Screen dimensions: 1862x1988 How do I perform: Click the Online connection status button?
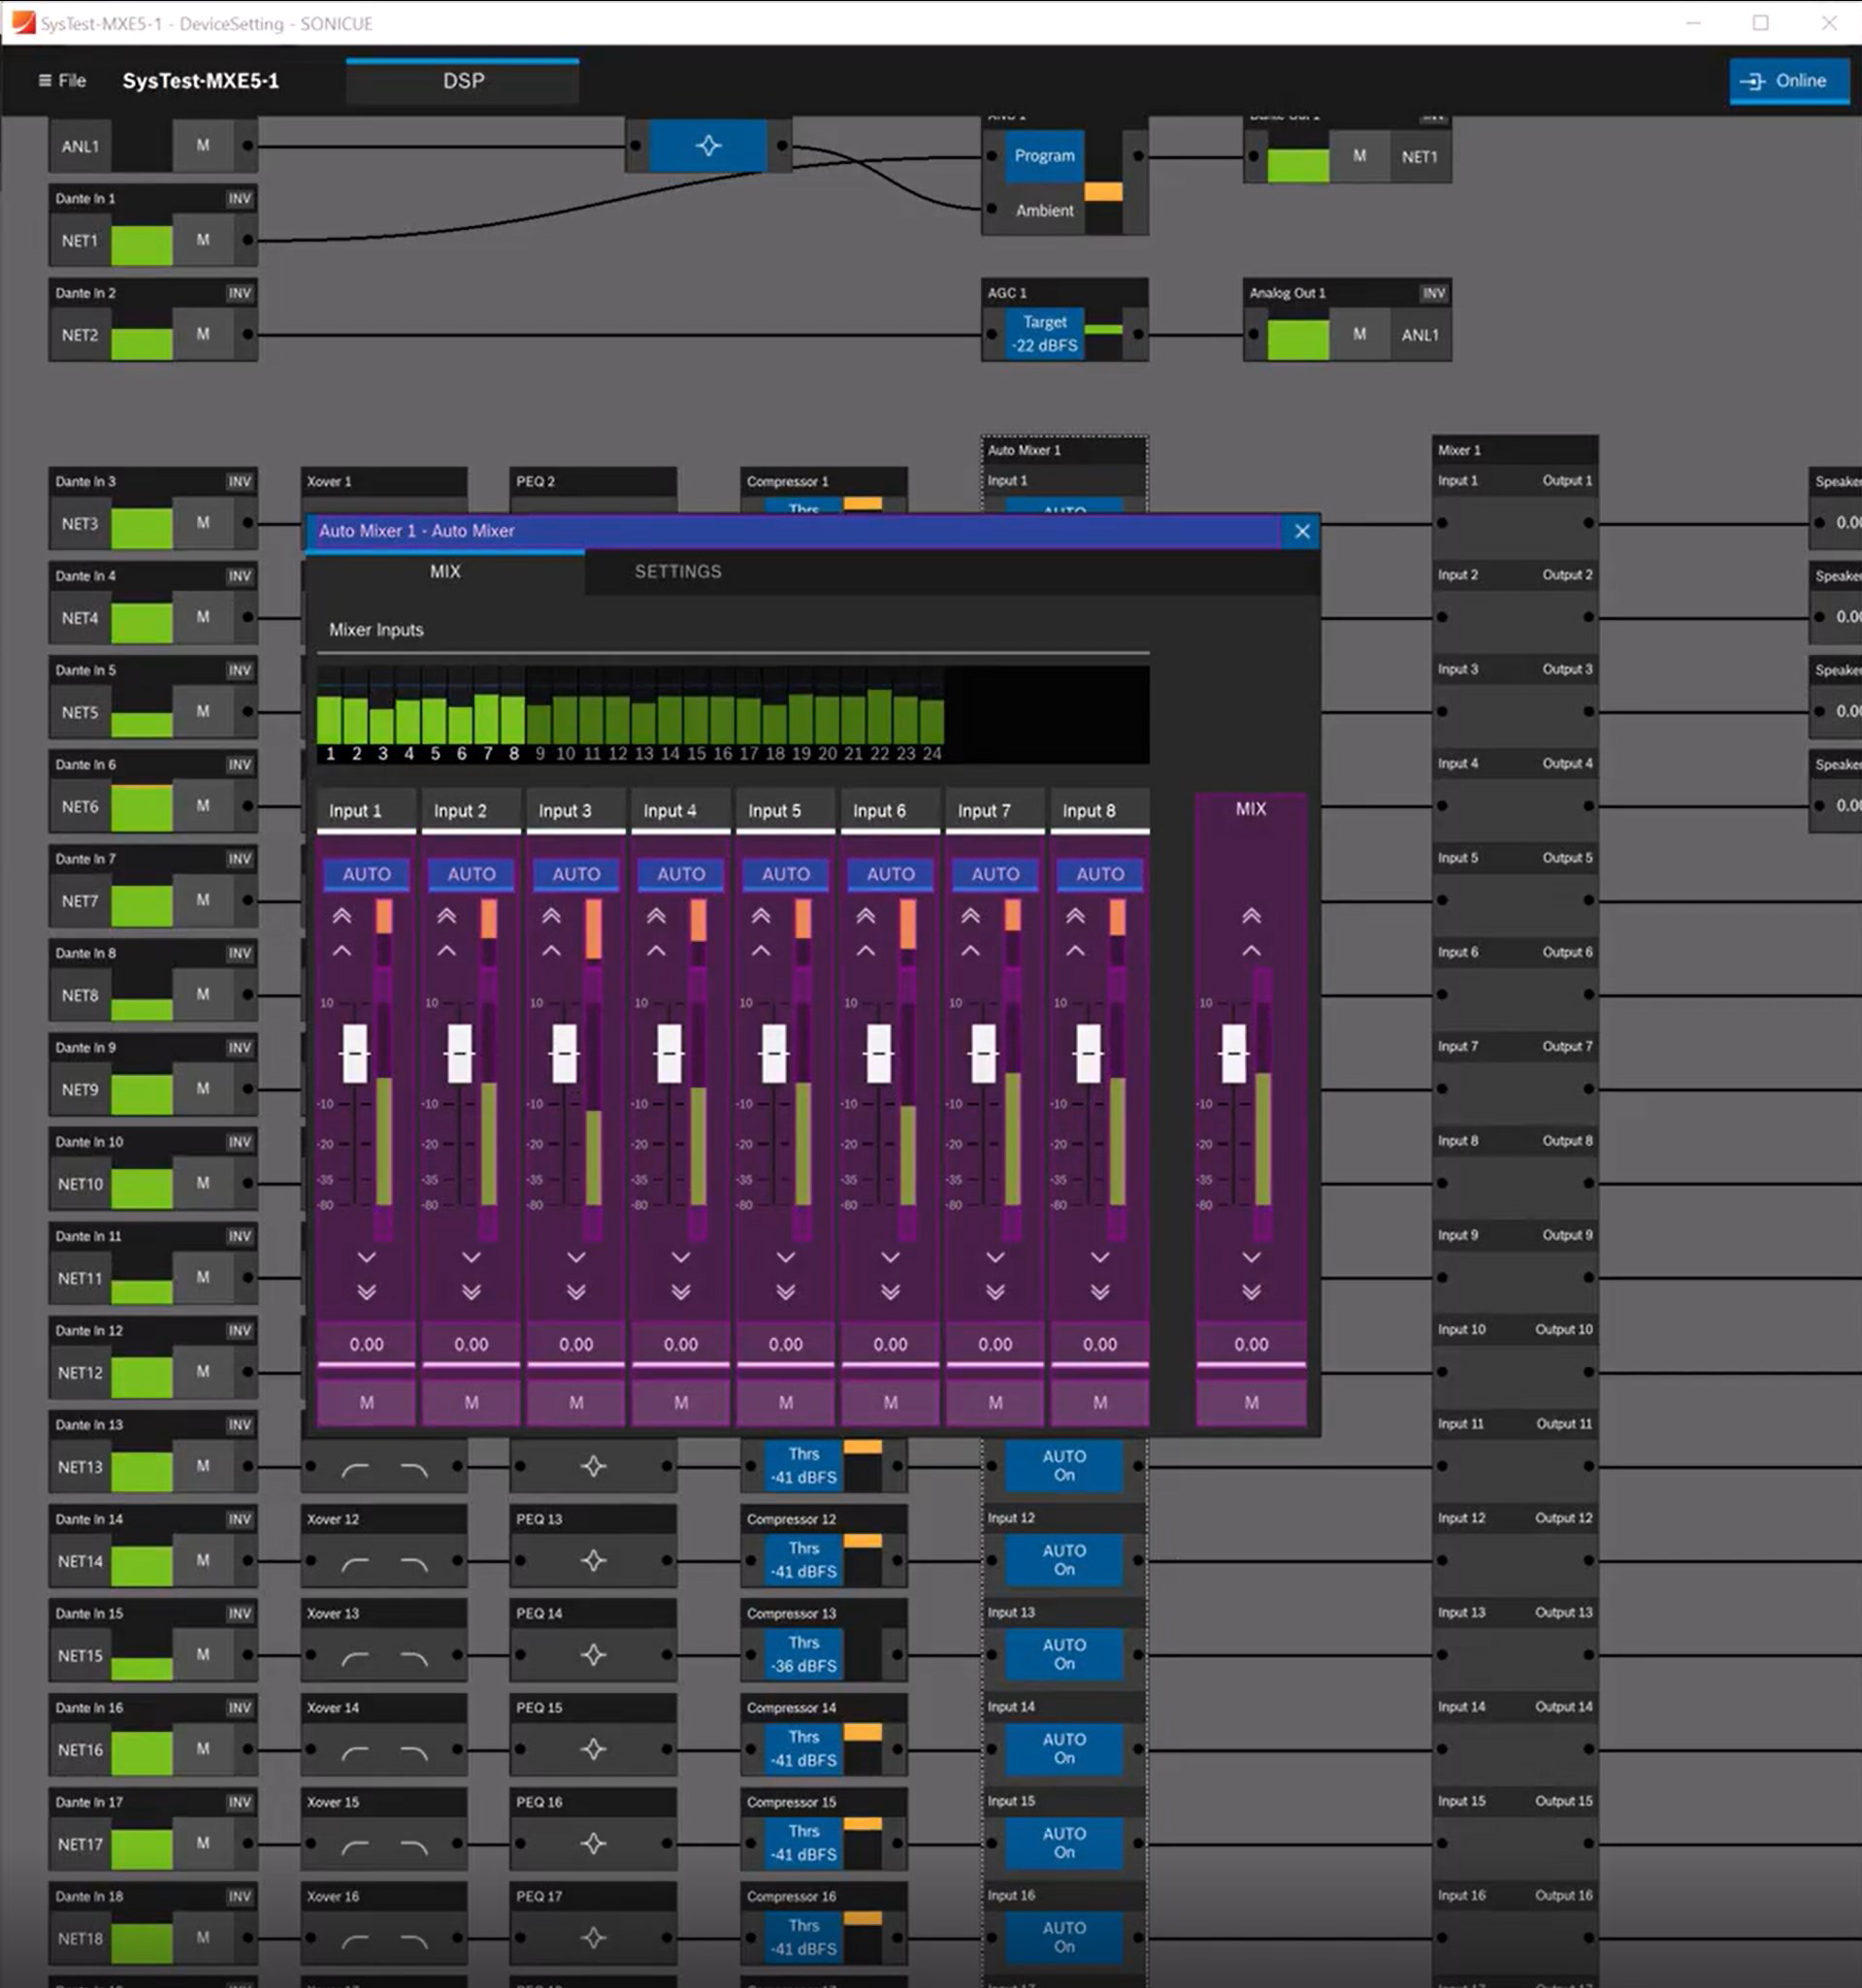[1788, 81]
